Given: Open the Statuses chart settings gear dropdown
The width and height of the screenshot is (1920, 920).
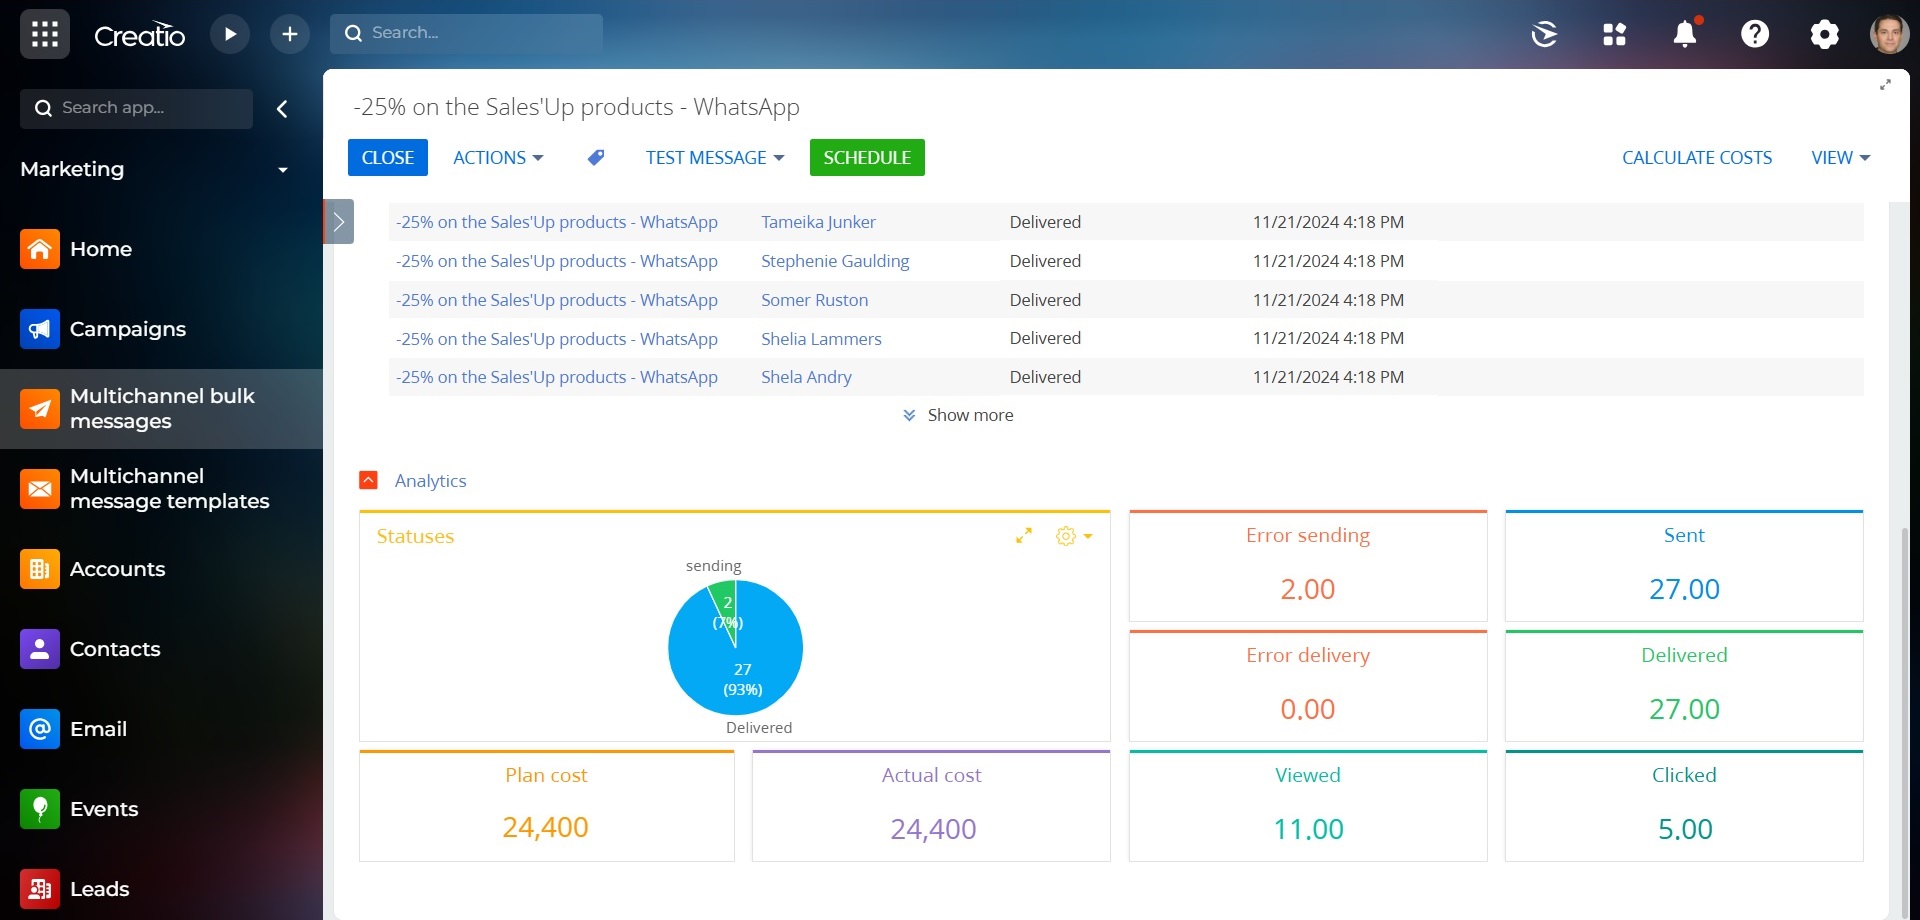Looking at the screenshot, I should pyautogui.click(x=1073, y=536).
